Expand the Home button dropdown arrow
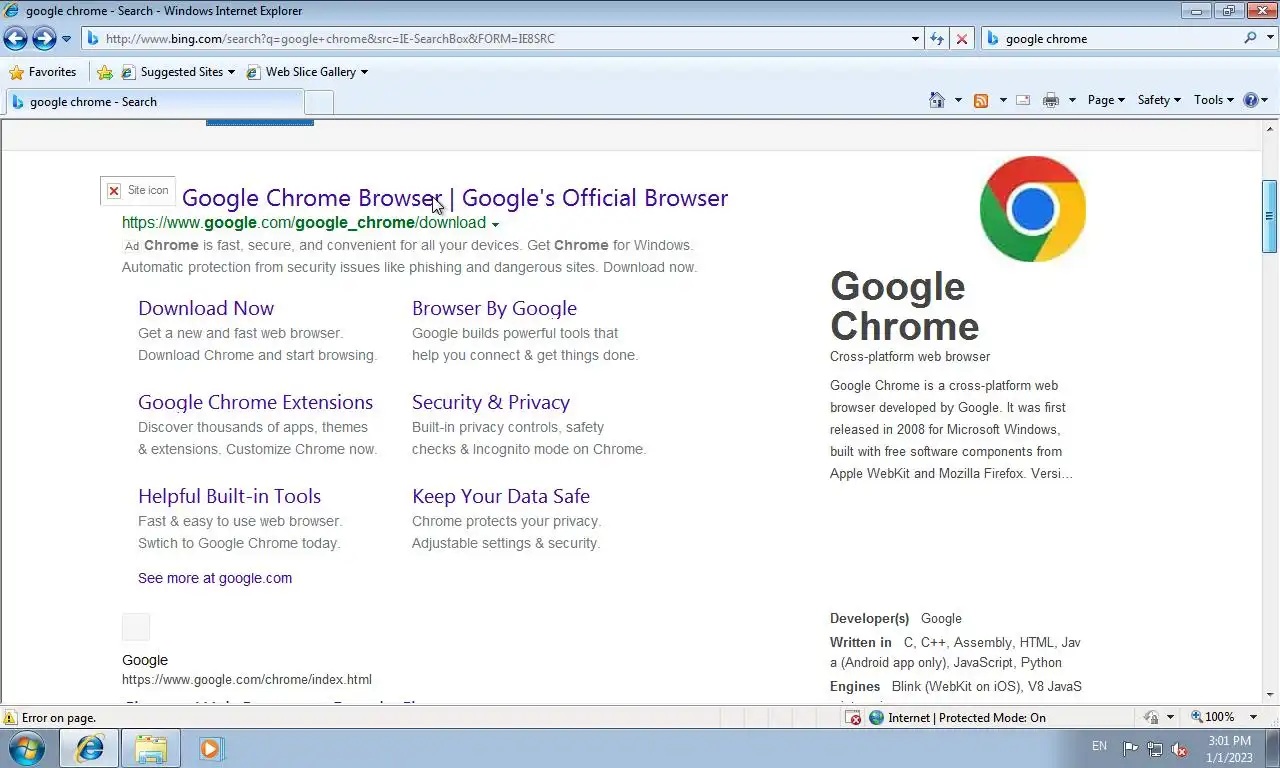Image resolution: width=1280 pixels, height=768 pixels. [x=958, y=100]
